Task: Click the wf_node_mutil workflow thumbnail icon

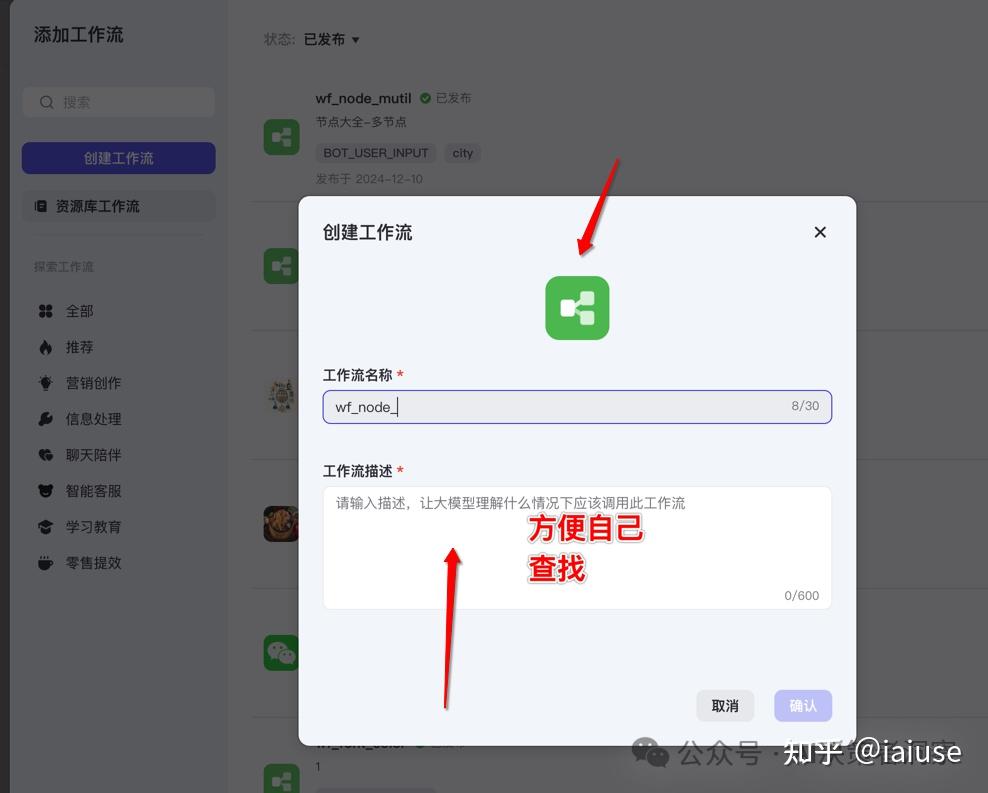Action: [x=281, y=136]
